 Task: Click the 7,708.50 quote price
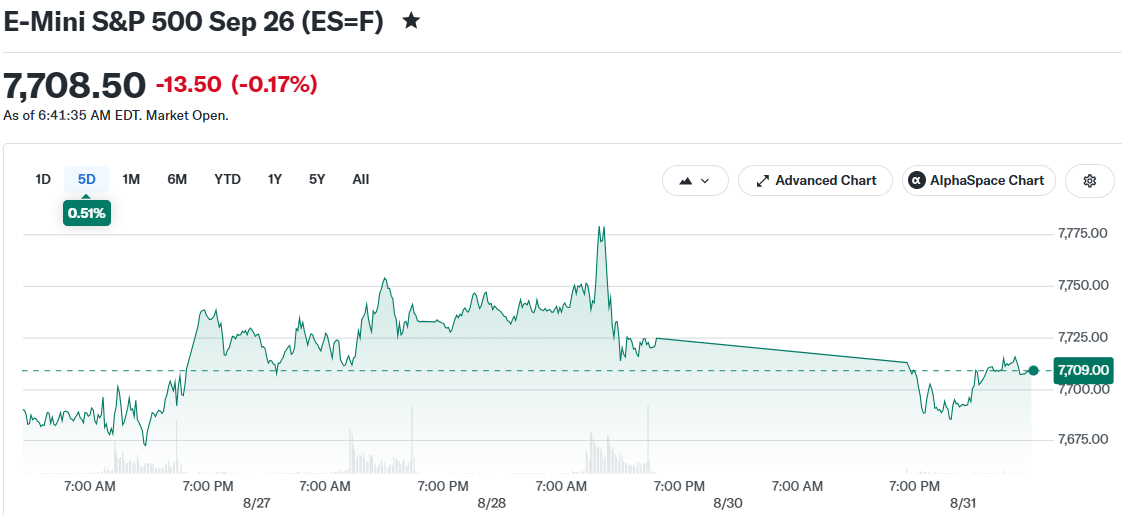click(x=75, y=86)
